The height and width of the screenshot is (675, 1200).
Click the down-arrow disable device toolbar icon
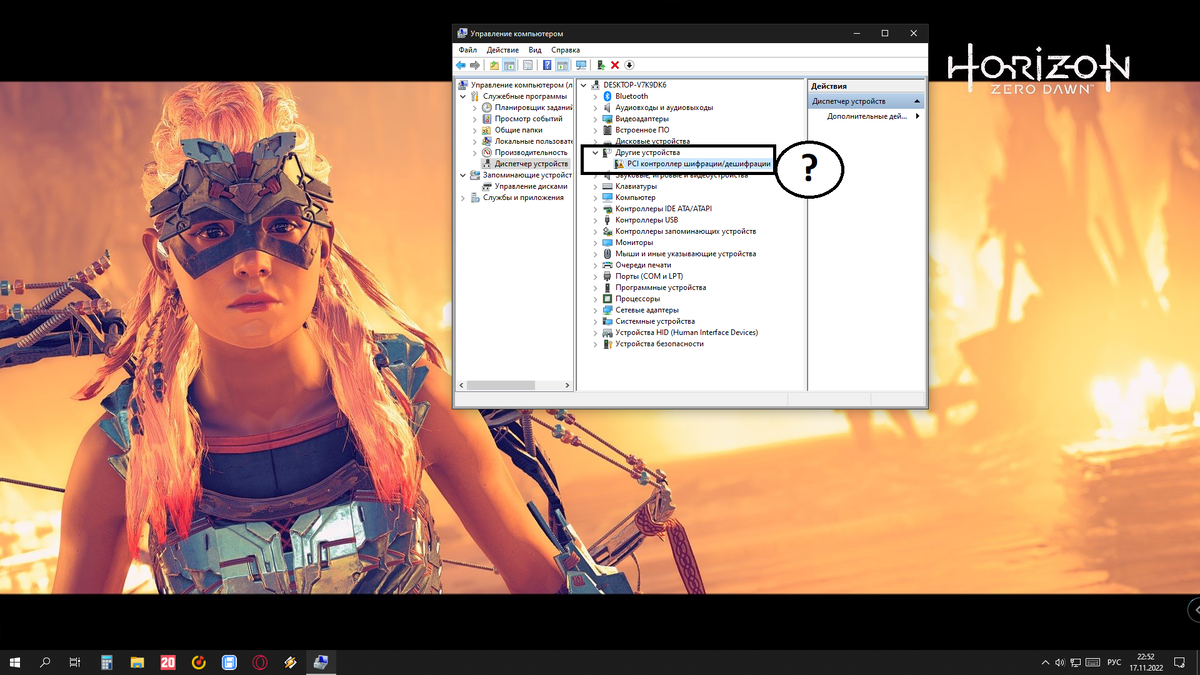[630, 65]
